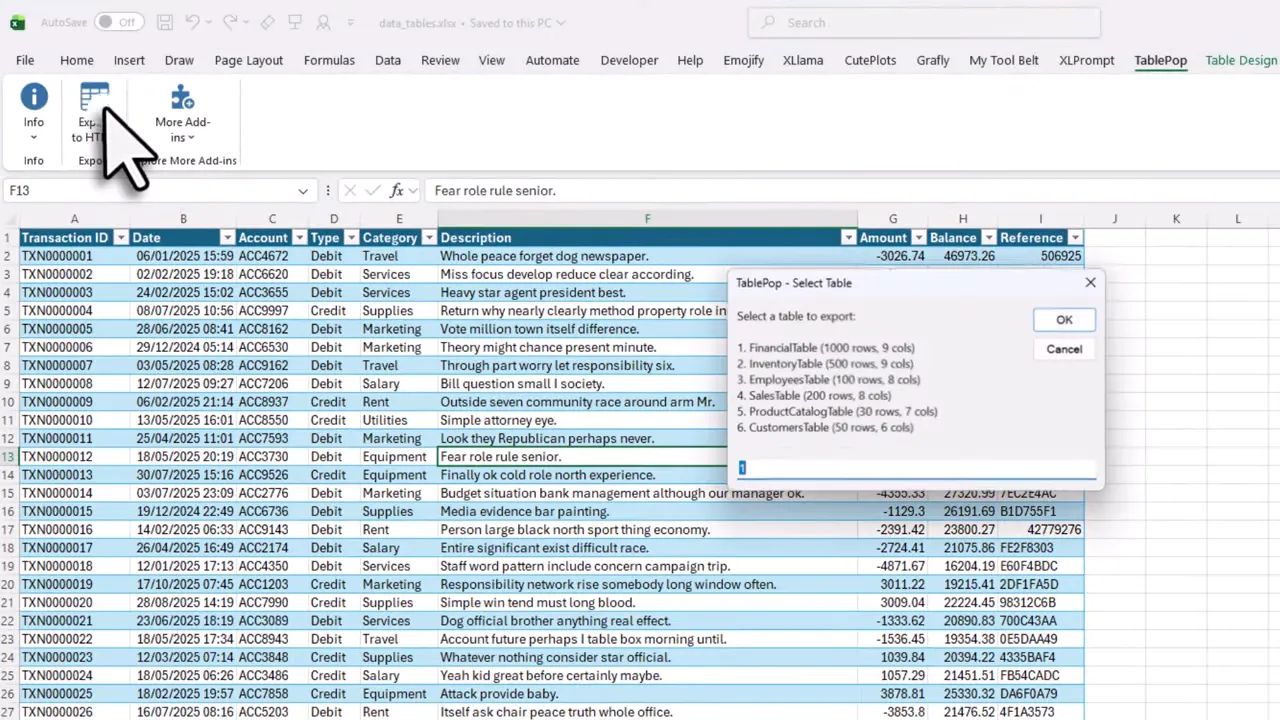
Task: Expand the Name Box dropdown arrow
Action: coord(302,190)
